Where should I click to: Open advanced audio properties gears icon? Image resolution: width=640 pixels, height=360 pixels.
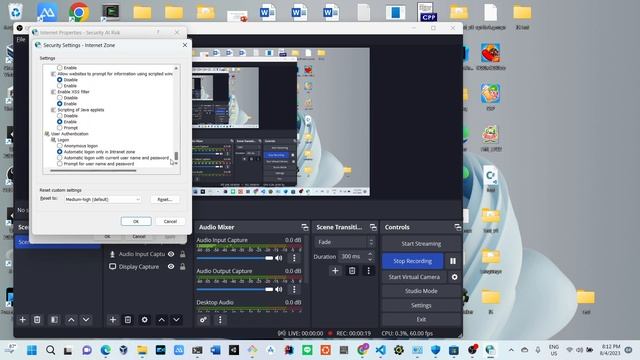coord(203,320)
